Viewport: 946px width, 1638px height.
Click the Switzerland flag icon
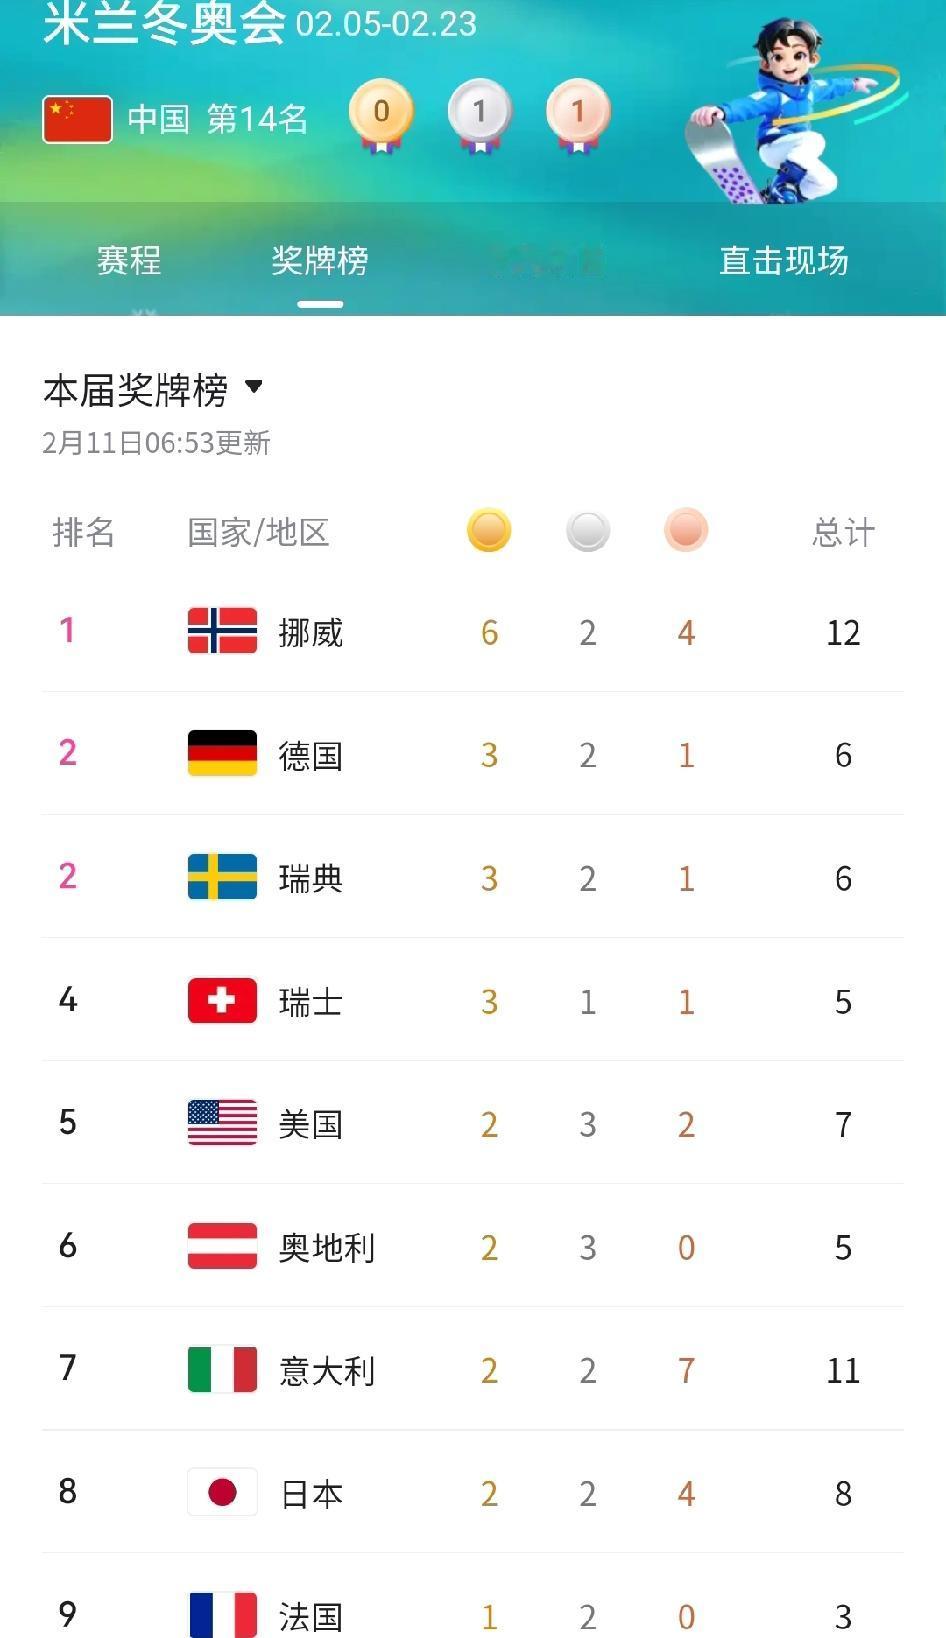222,1001
